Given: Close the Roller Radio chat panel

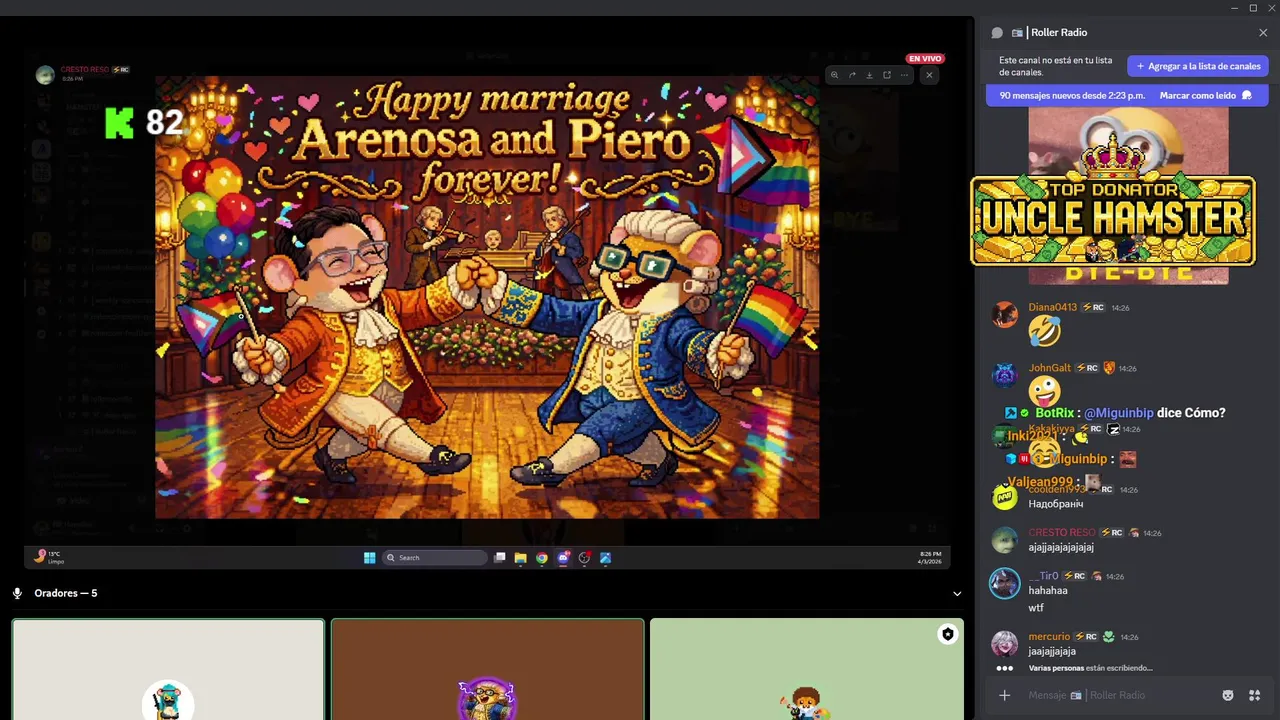Looking at the screenshot, I should pyautogui.click(x=1263, y=33).
